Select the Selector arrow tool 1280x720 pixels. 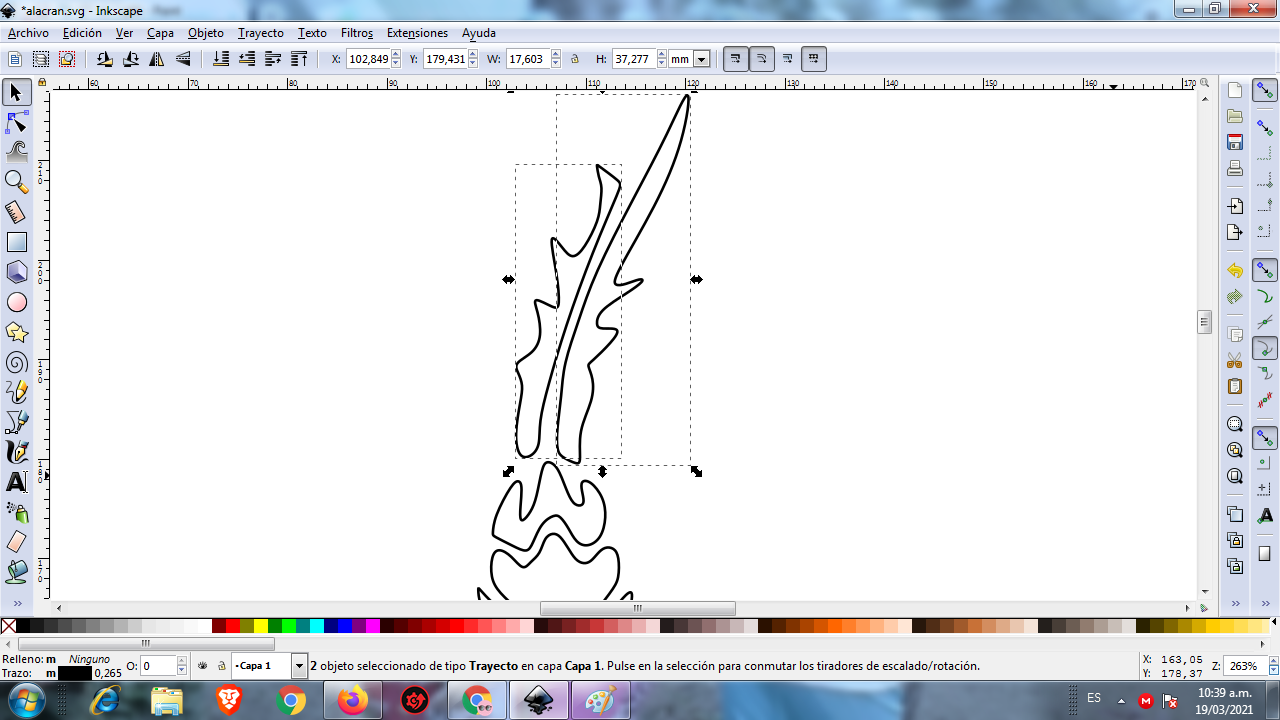point(16,93)
